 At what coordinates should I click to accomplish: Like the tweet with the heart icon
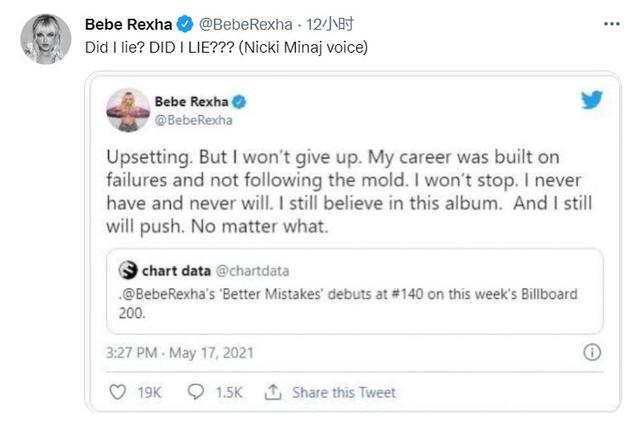coord(116,392)
